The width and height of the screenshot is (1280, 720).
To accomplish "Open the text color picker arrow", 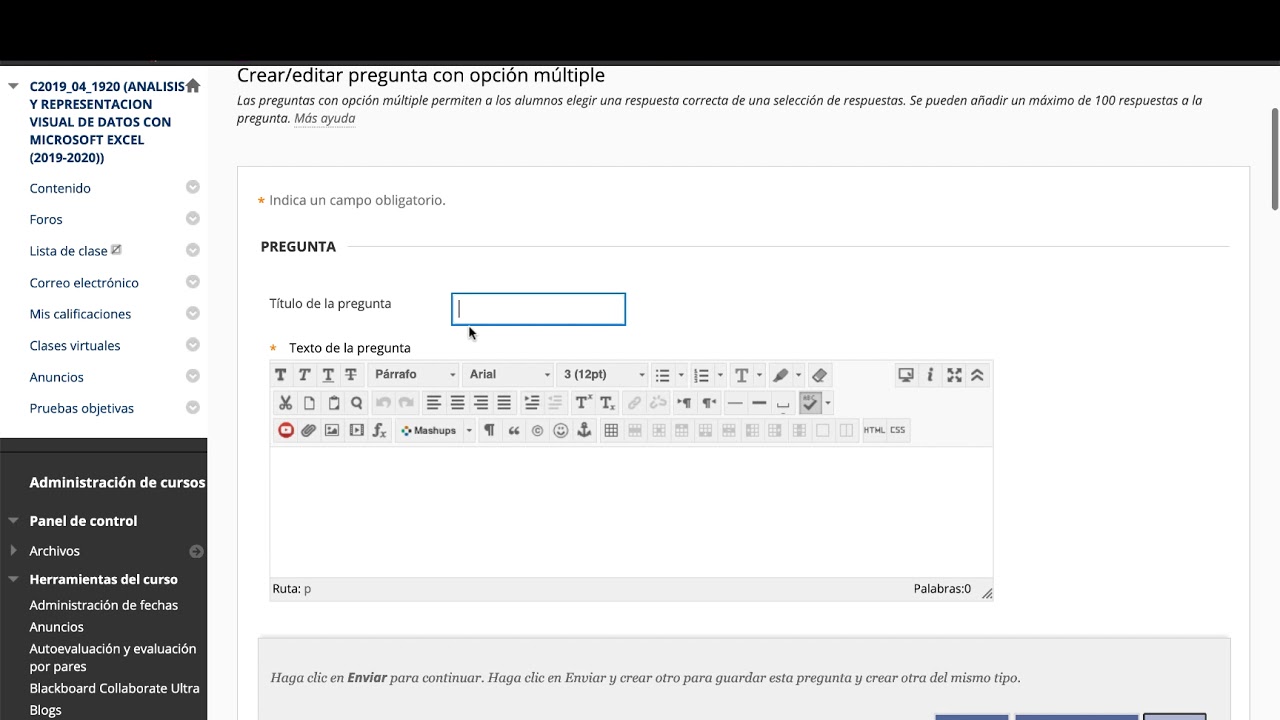I will coord(759,375).
